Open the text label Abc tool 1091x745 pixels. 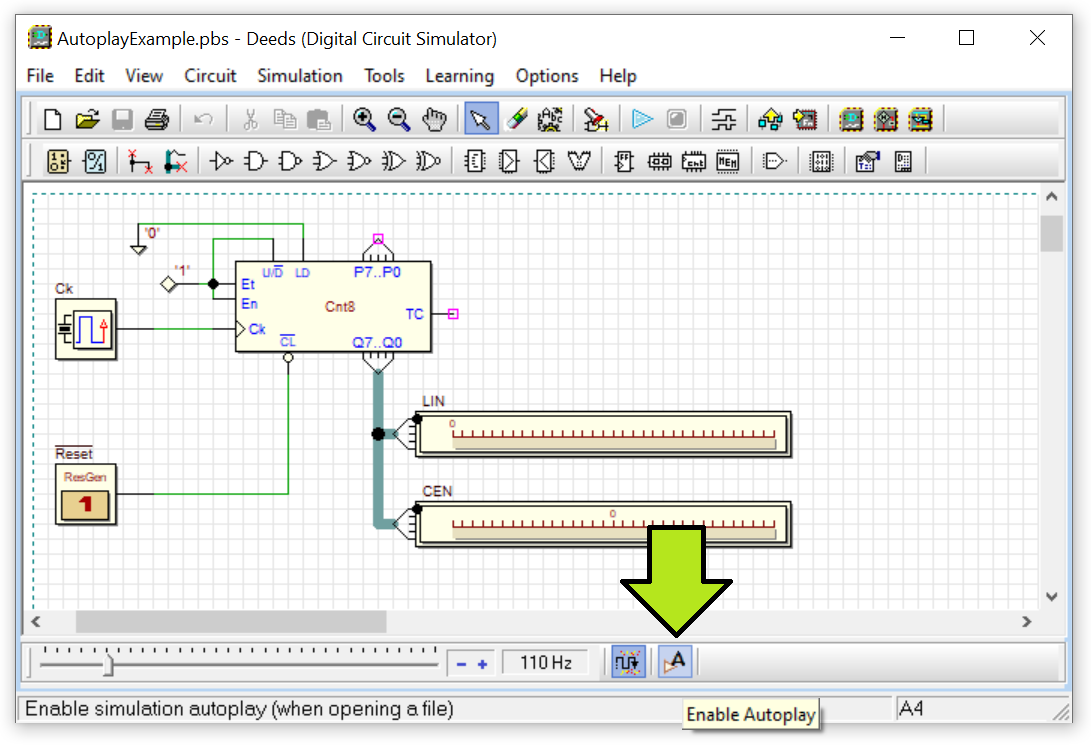tap(550, 120)
